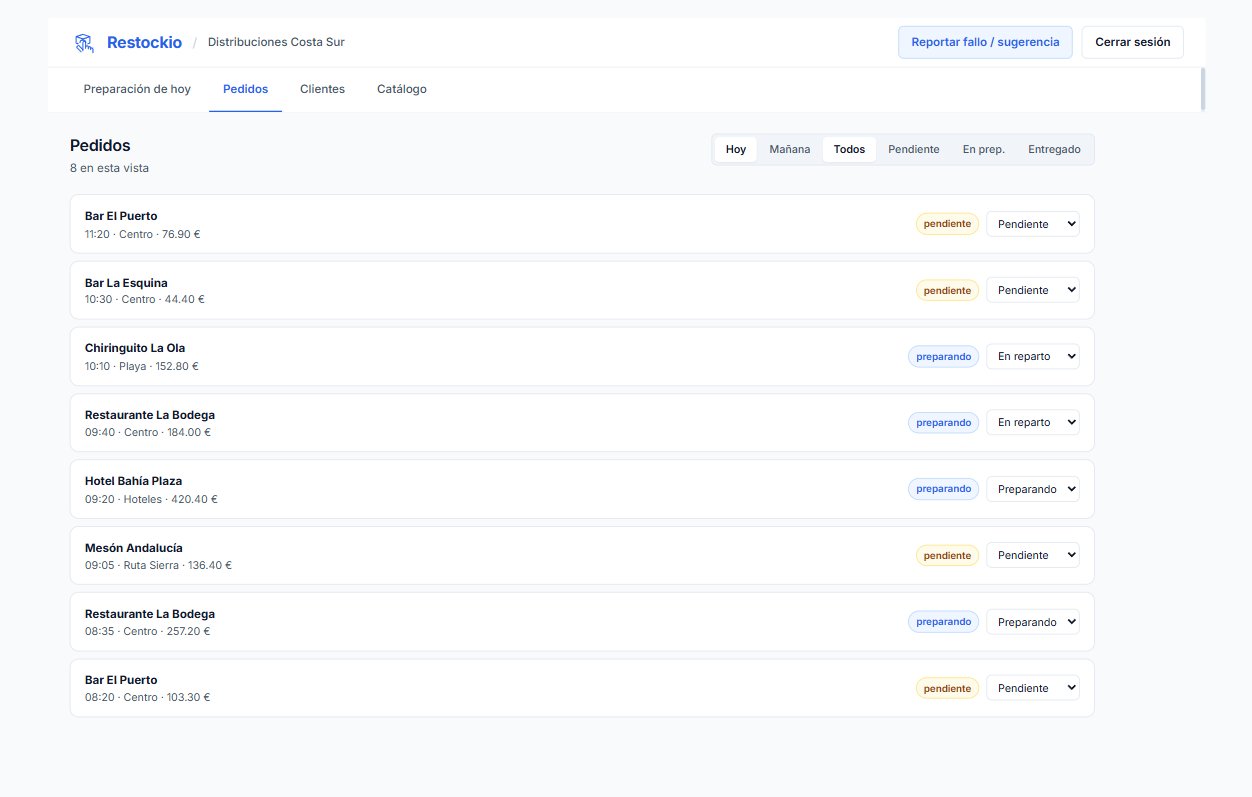Open the Restaurante La Bodega 08:35 order

(149, 614)
